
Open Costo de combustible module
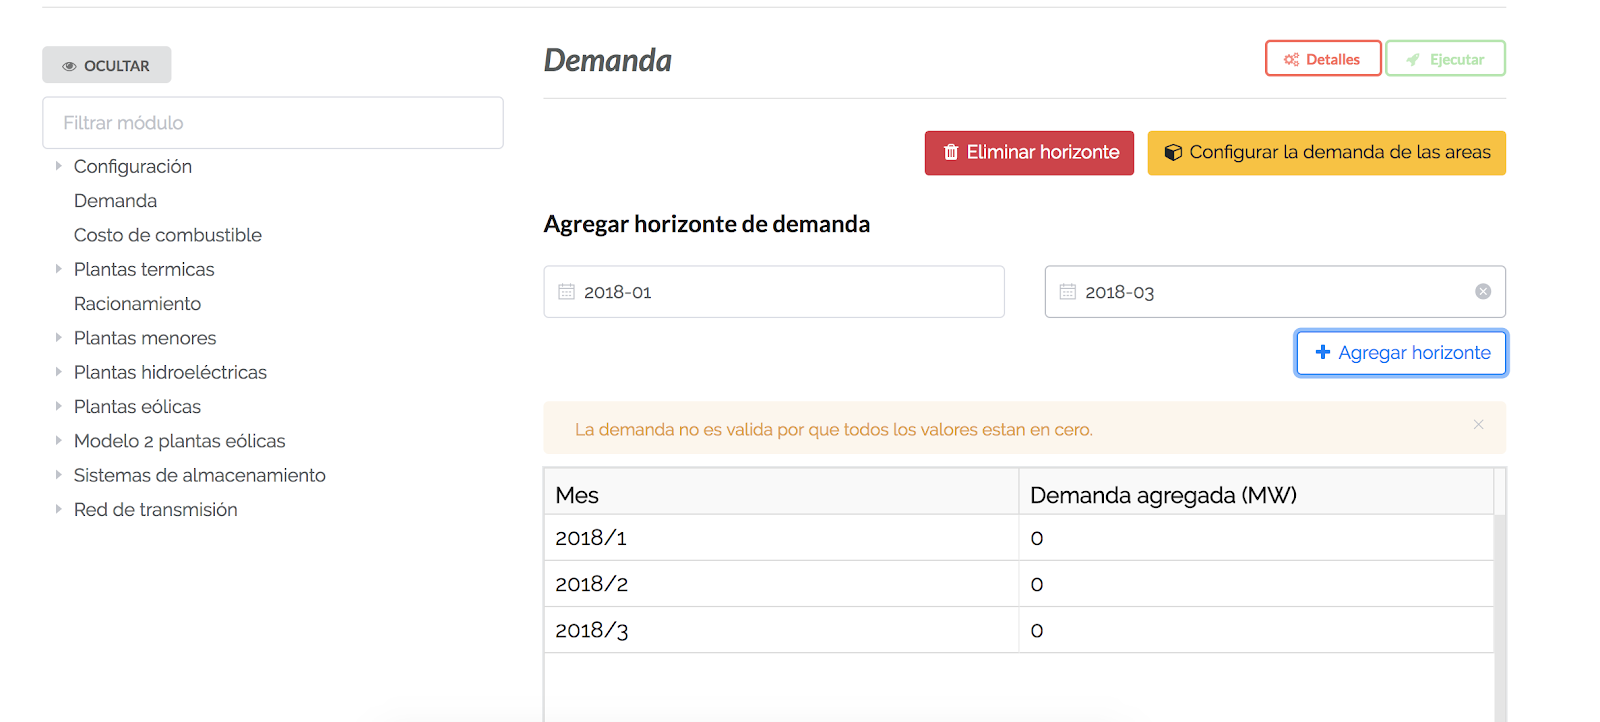coord(168,235)
